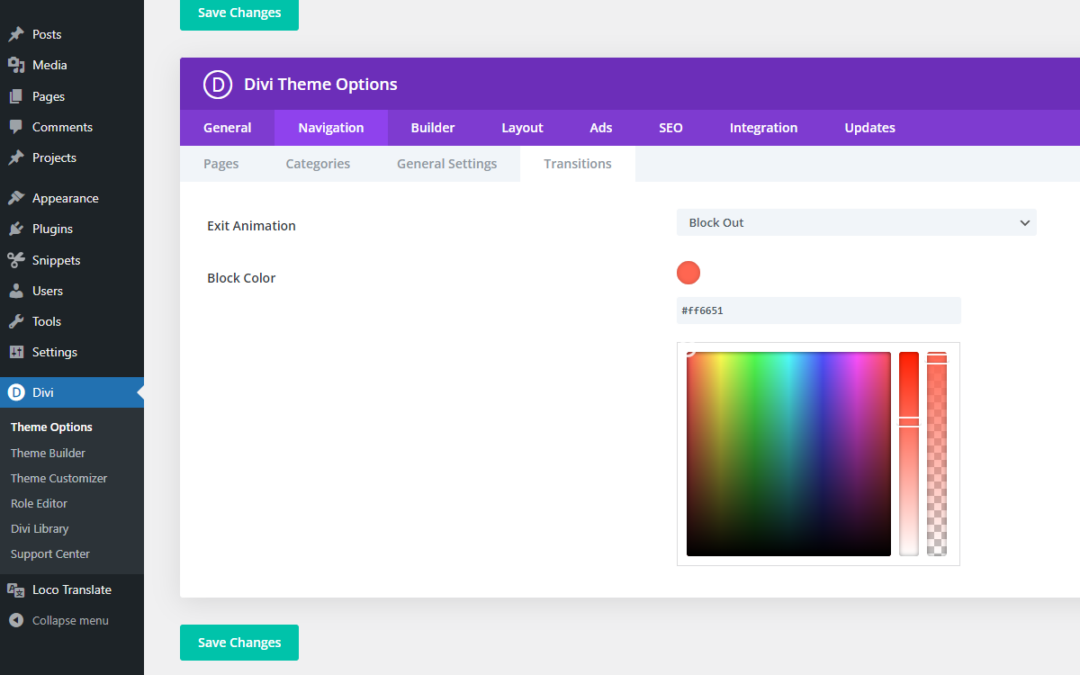This screenshot has height=675, width=1080.
Task: Click the Loco Translate icon
Action: tap(16, 590)
